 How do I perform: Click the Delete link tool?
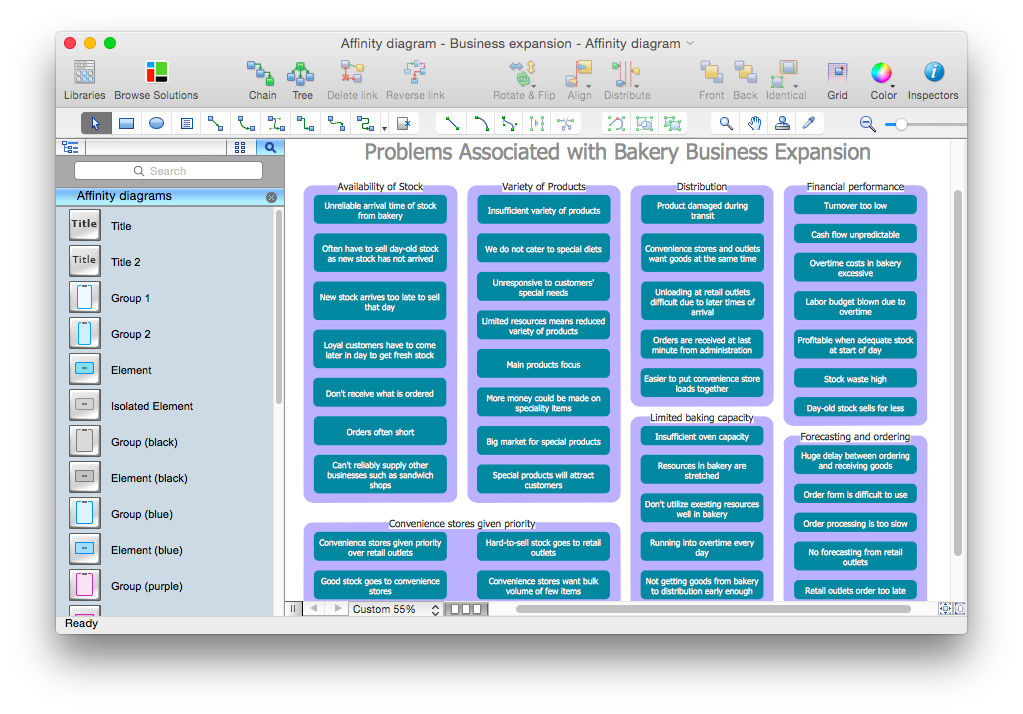[352, 73]
